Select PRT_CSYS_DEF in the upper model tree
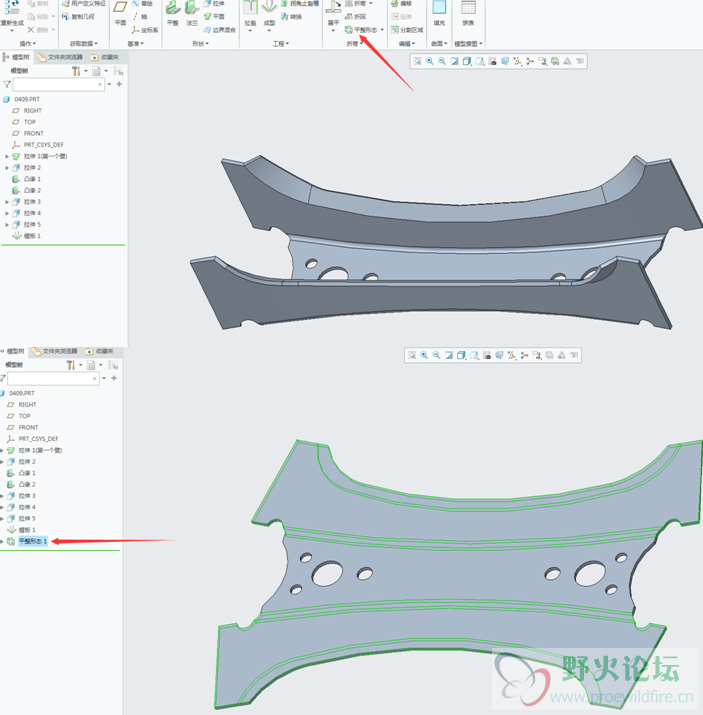Screen dimensions: 703x715 (43, 145)
